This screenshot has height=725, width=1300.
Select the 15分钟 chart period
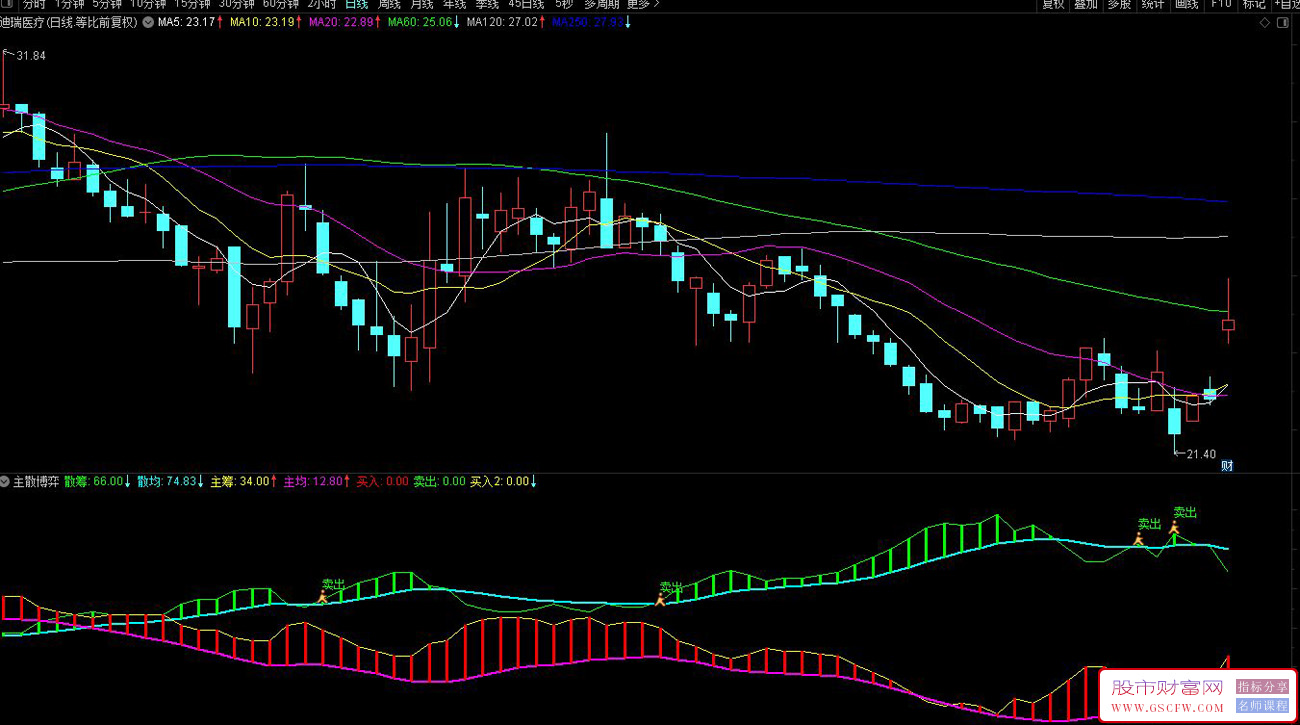tap(193, 4)
